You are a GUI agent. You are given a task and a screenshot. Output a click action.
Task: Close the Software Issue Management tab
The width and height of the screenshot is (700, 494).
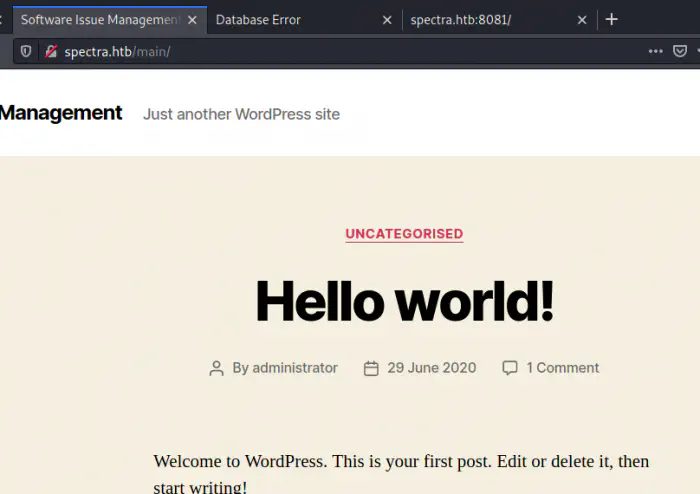192,20
